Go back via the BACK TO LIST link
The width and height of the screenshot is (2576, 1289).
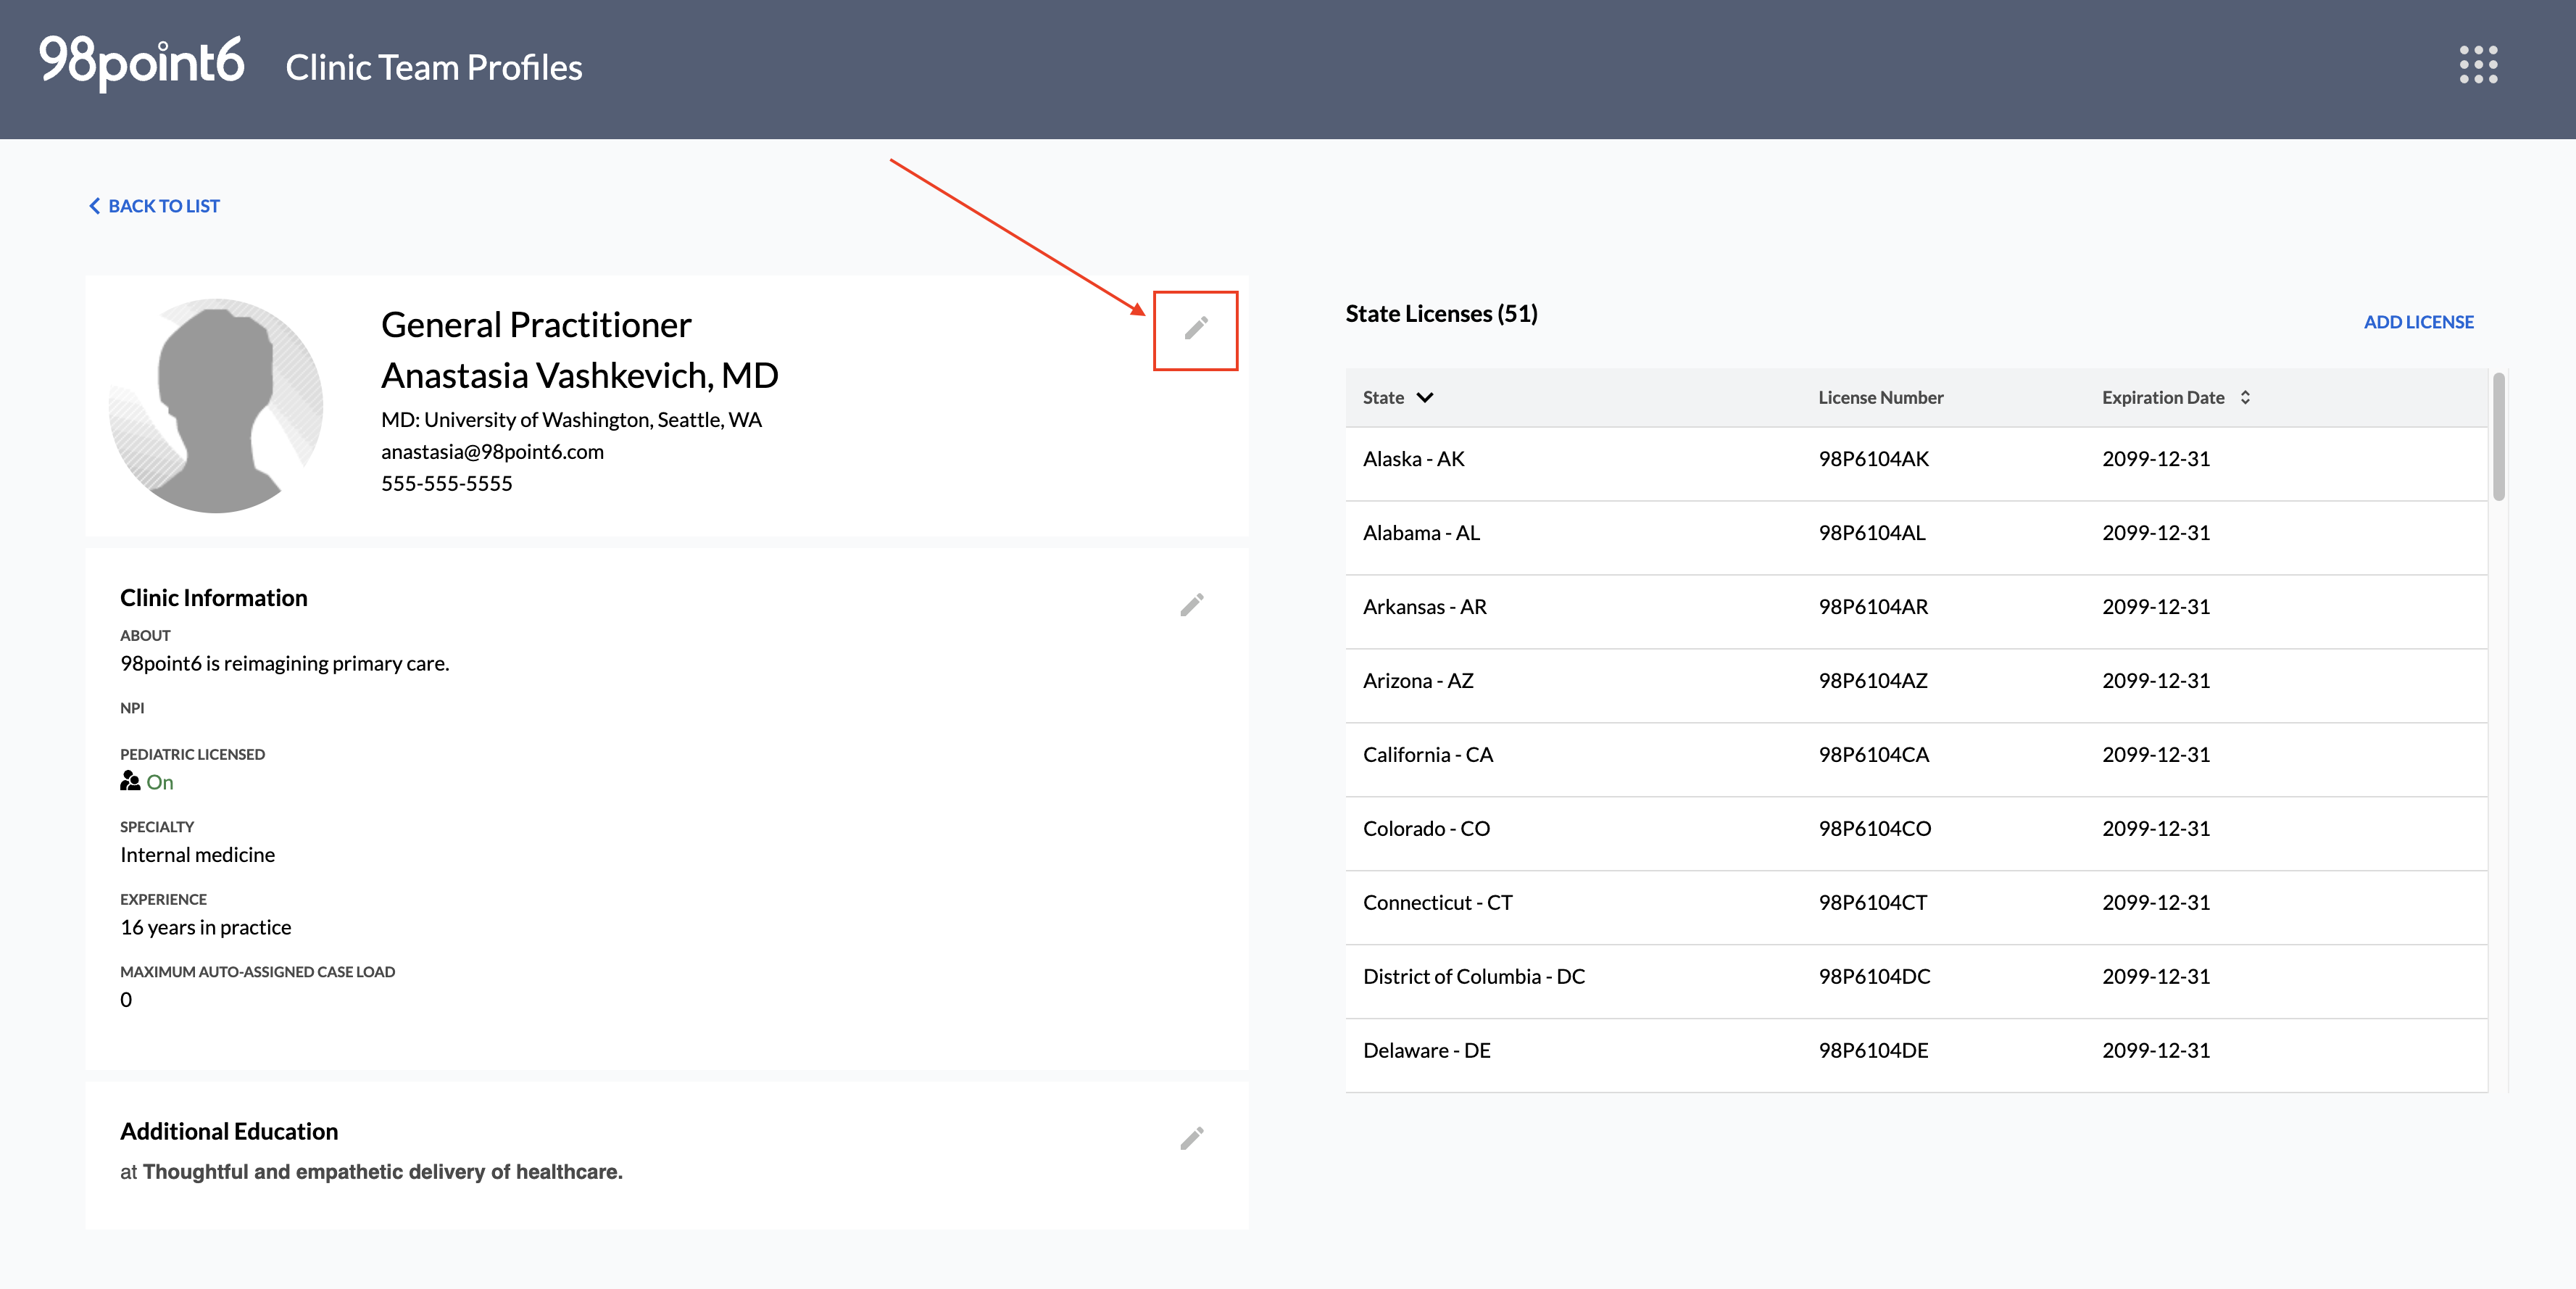point(154,206)
